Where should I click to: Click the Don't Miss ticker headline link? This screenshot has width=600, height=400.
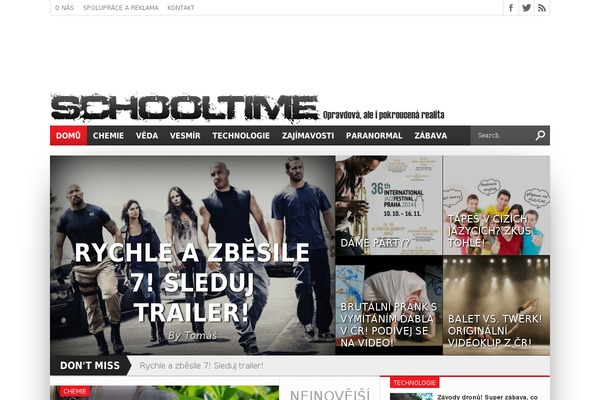click(201, 366)
